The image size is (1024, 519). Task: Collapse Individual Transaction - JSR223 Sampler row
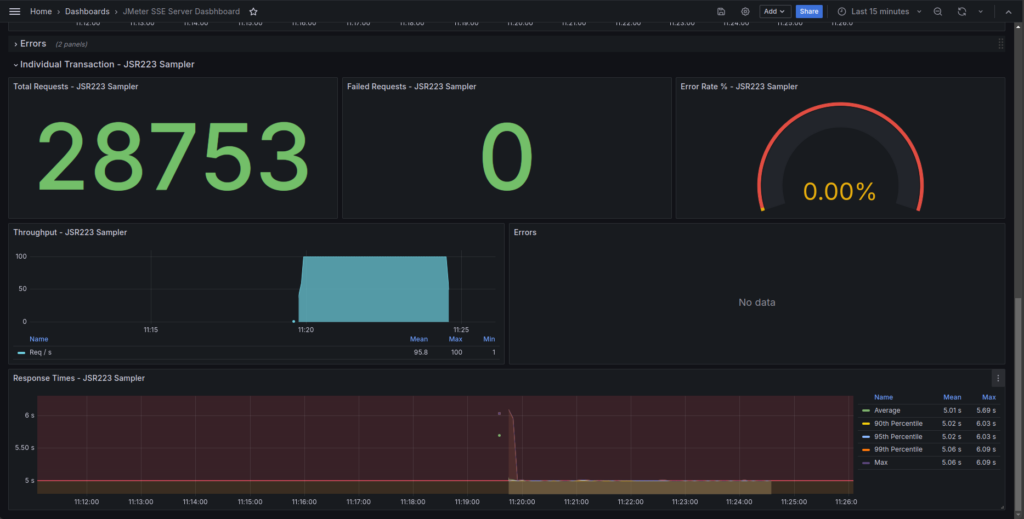104,65
